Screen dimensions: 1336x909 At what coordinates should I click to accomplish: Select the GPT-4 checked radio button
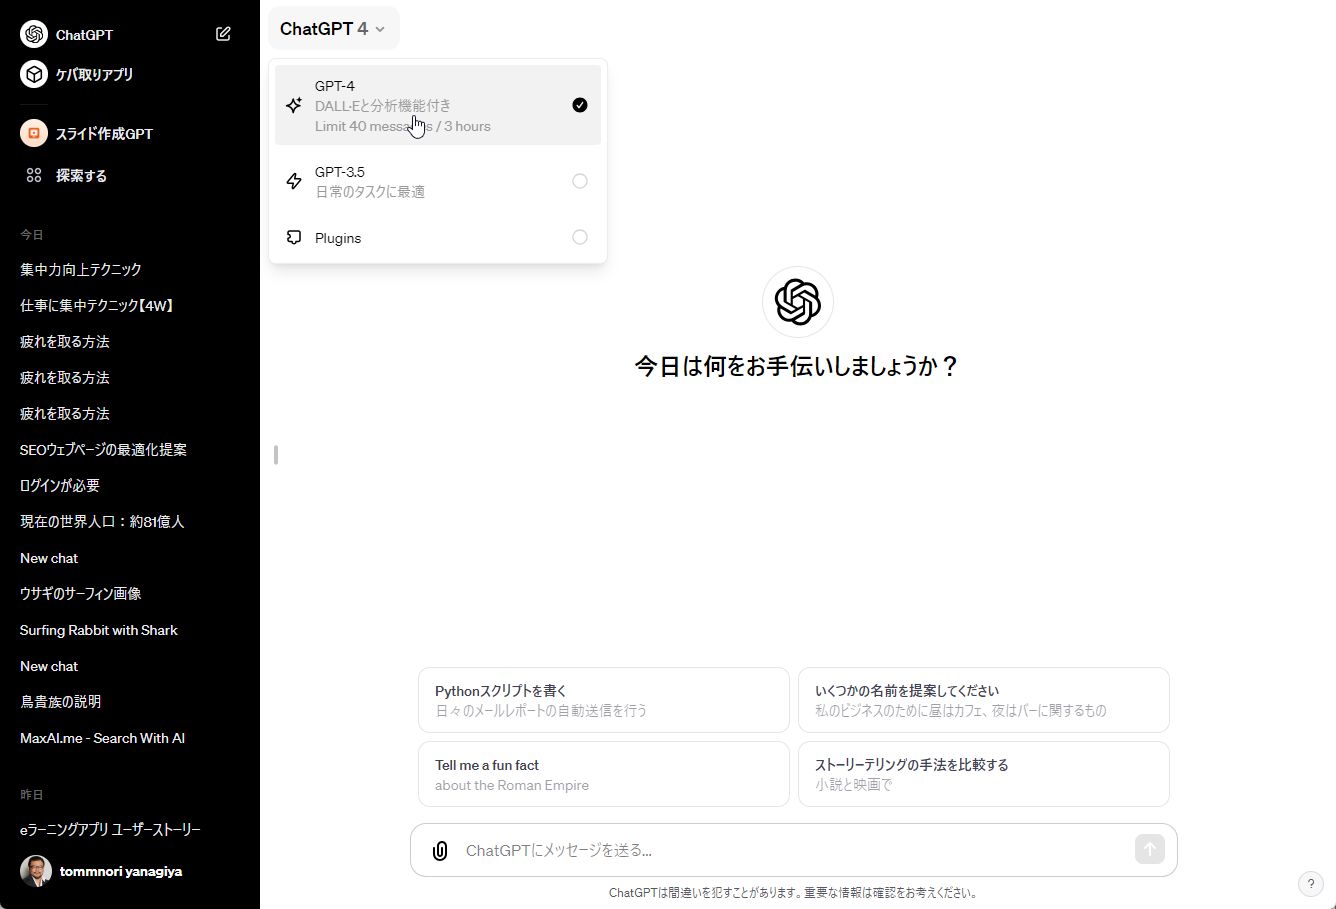click(579, 105)
